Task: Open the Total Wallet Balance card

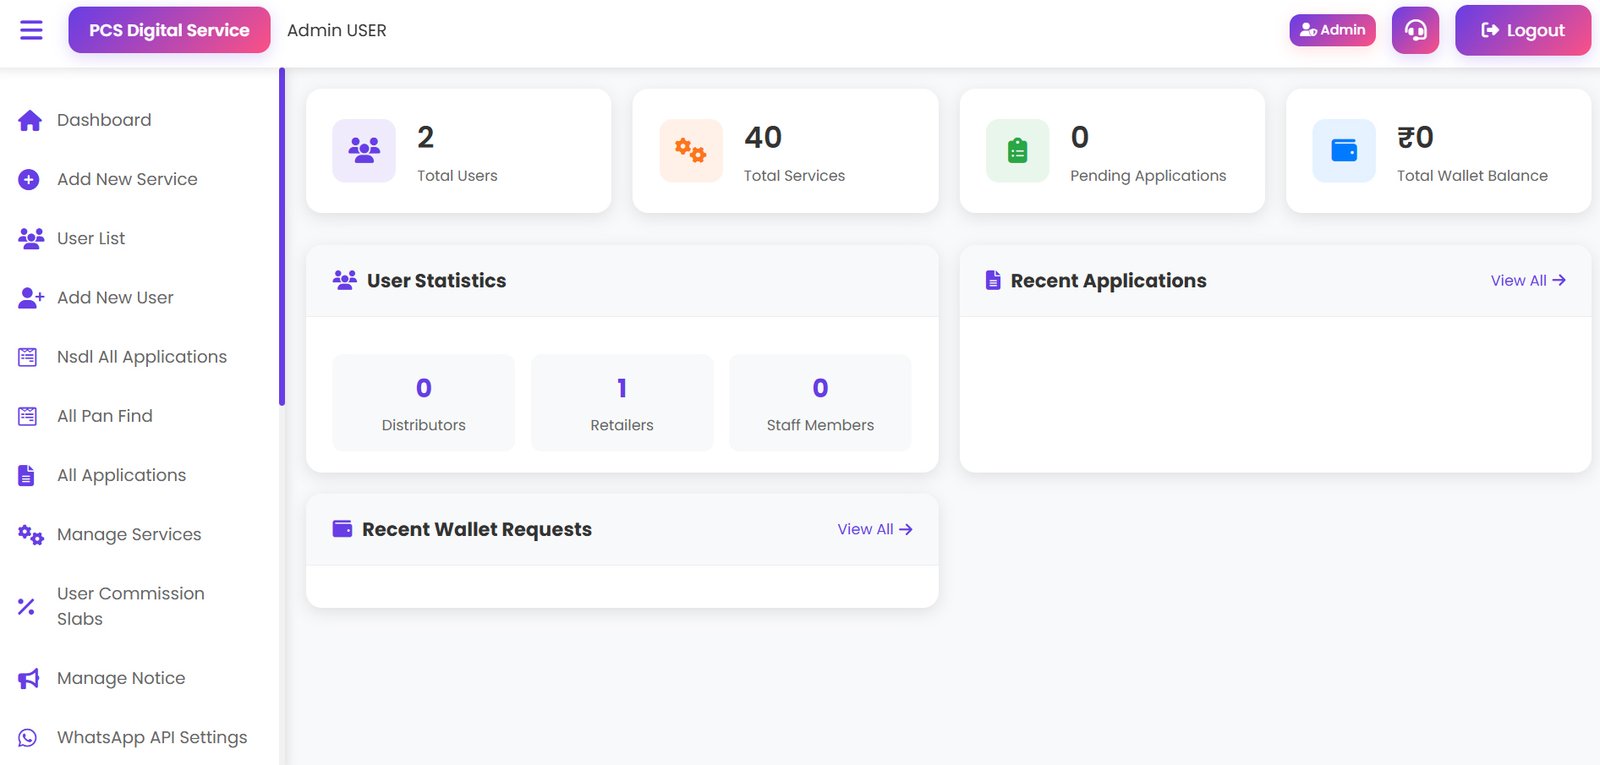Action: pyautogui.click(x=1438, y=151)
